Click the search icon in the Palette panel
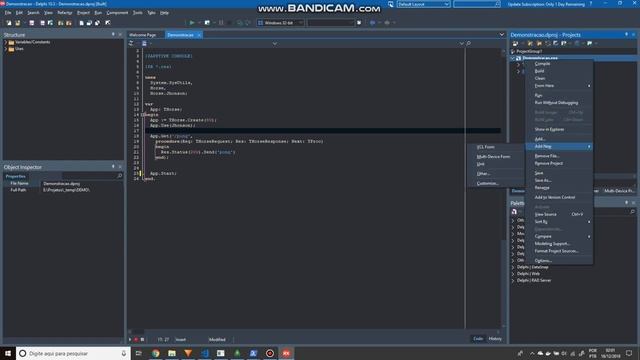 pos(632,211)
